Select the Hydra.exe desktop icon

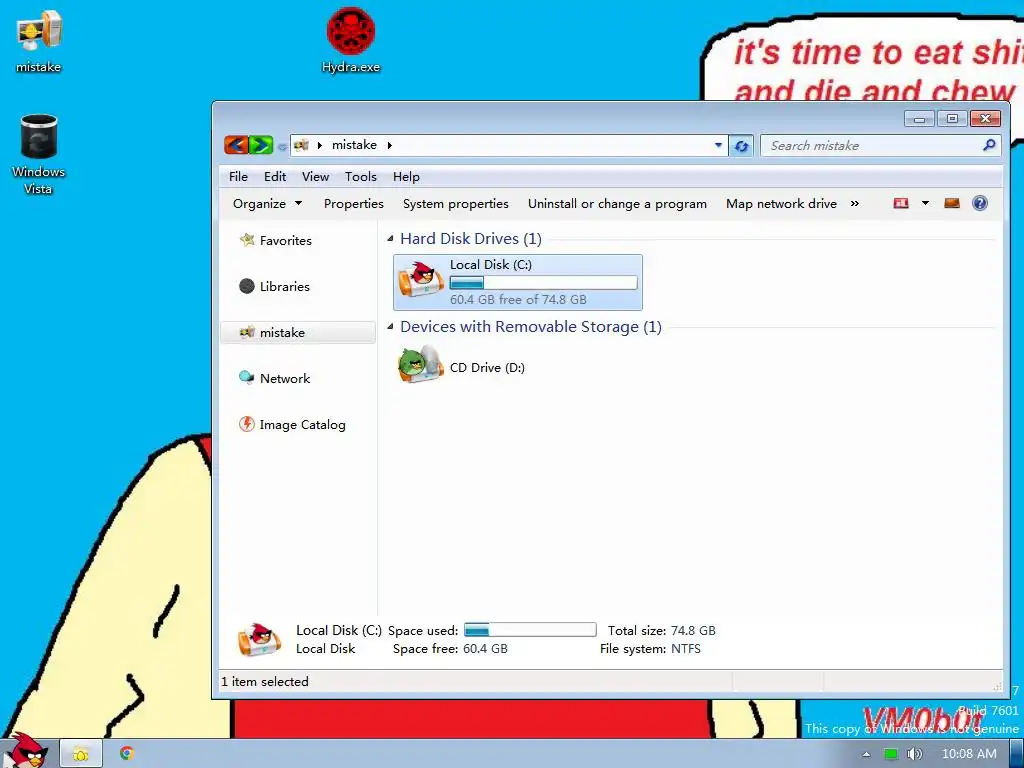tap(351, 40)
